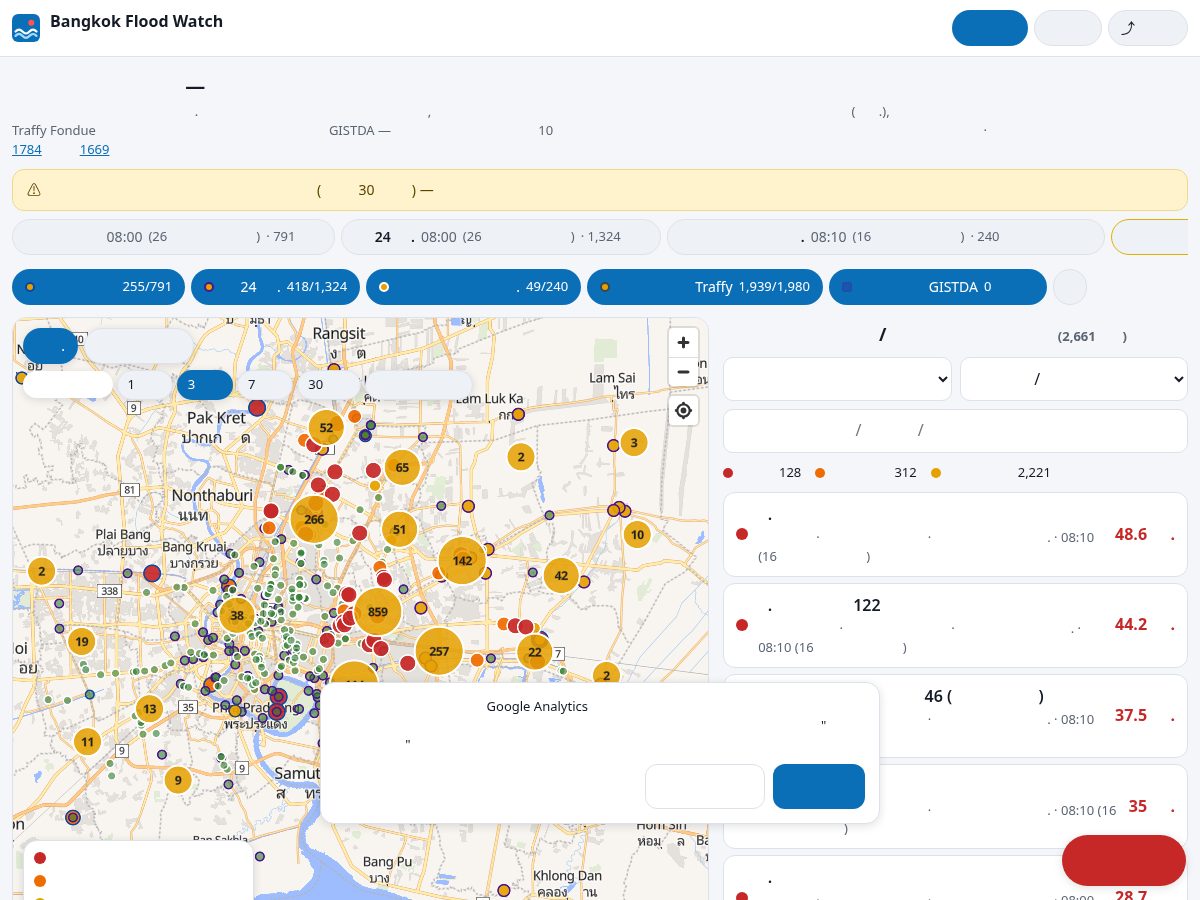Click the status chip showing 08:10 · 240
Screen dimensions: 1200x900
pos(886,237)
